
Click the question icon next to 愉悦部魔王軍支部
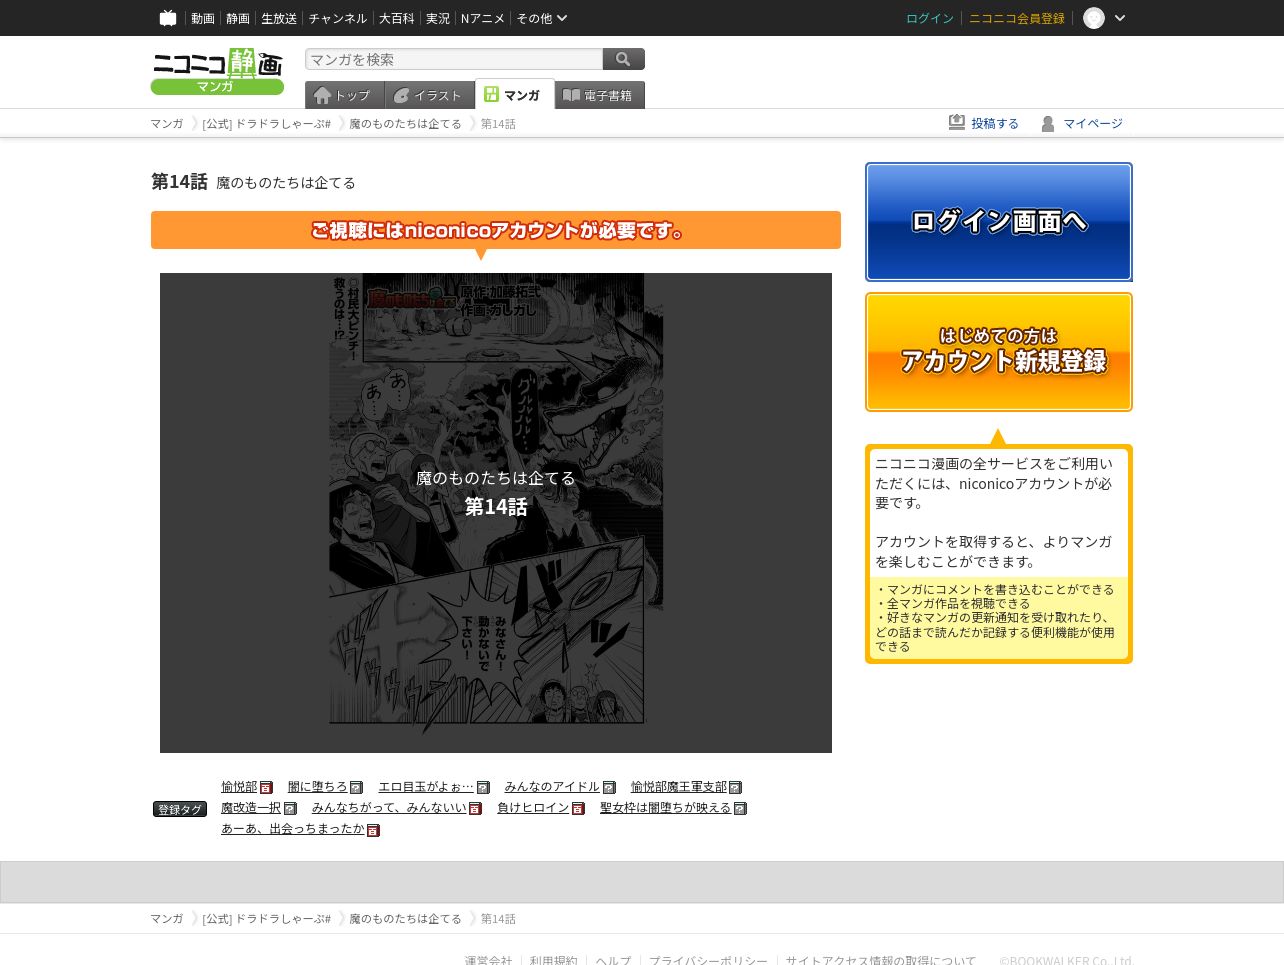(x=736, y=788)
